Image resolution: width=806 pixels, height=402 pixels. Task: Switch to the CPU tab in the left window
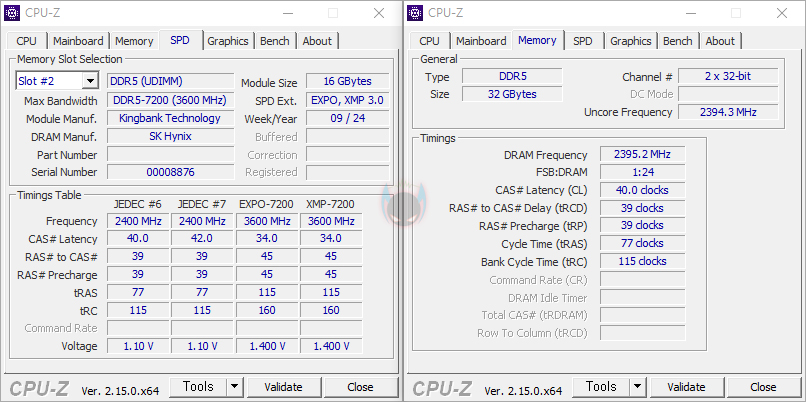(26, 41)
